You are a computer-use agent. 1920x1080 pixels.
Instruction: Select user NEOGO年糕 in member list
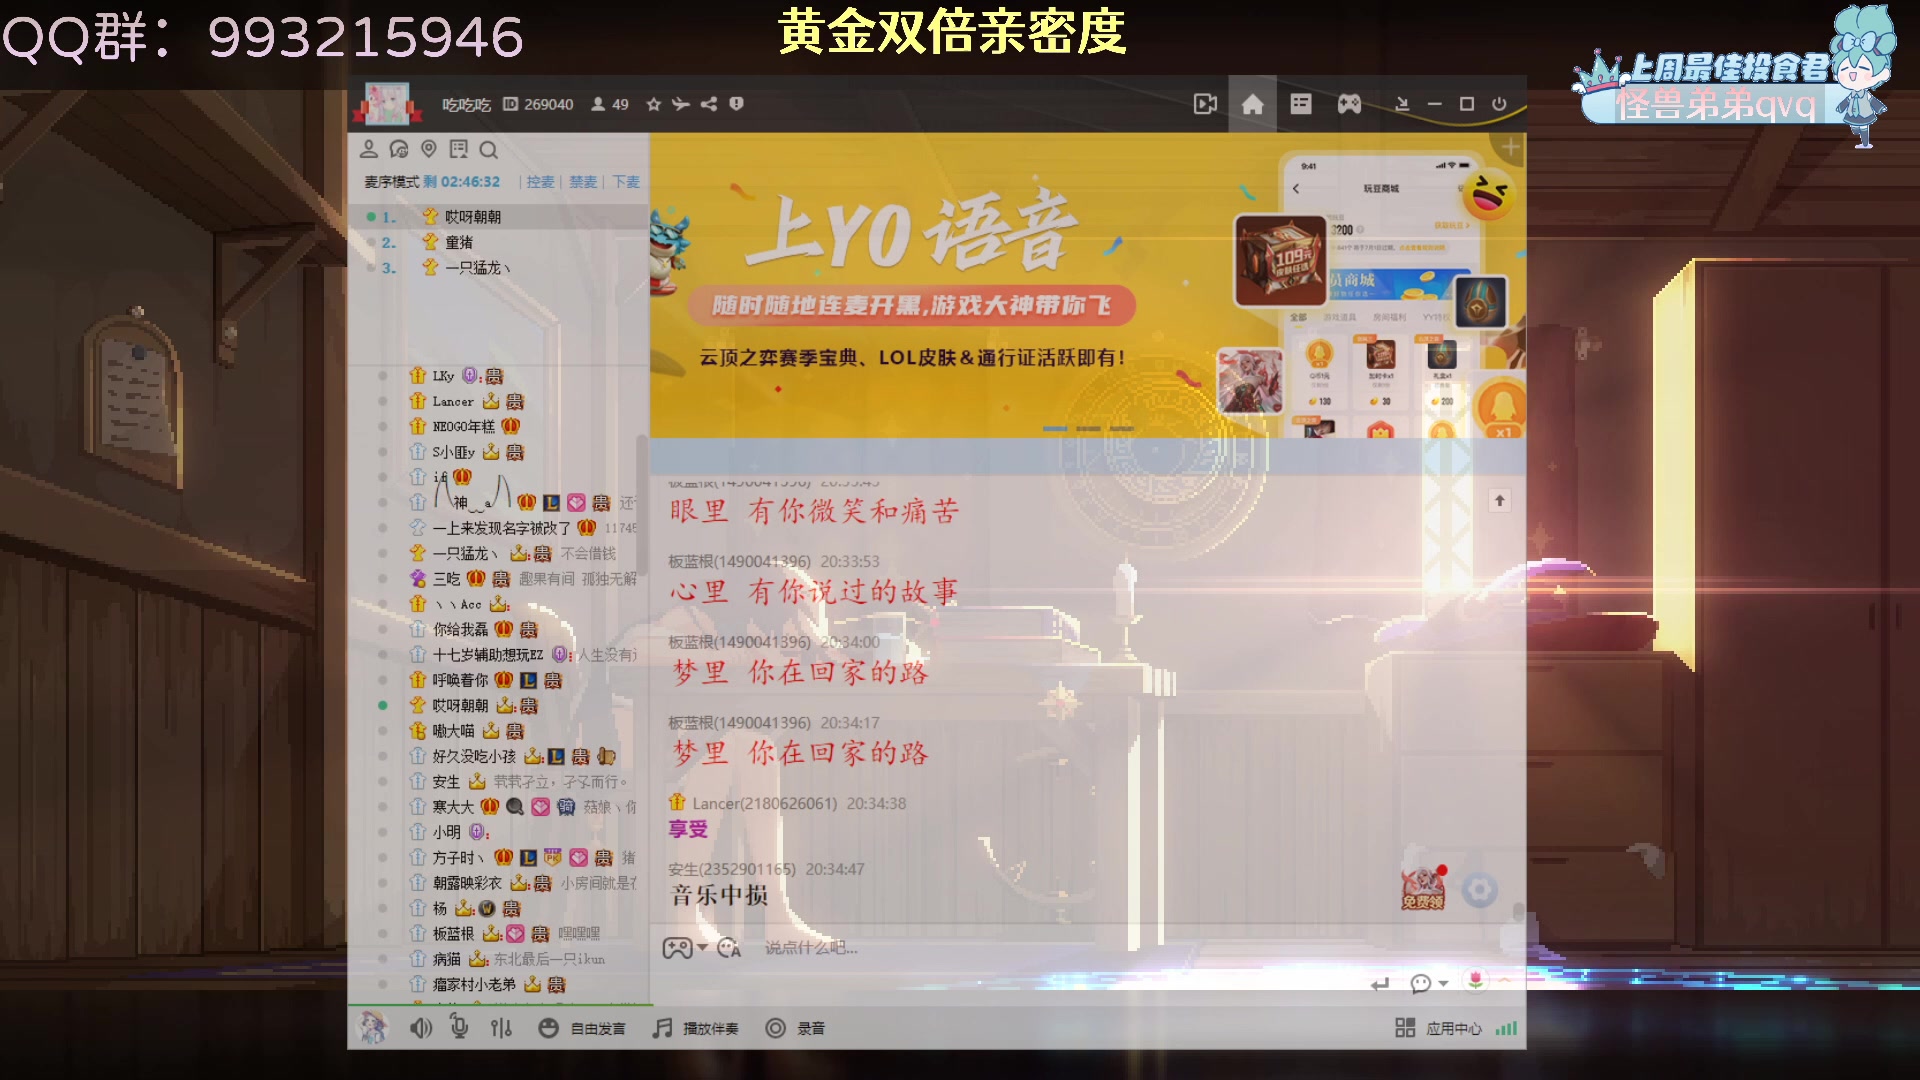point(463,426)
